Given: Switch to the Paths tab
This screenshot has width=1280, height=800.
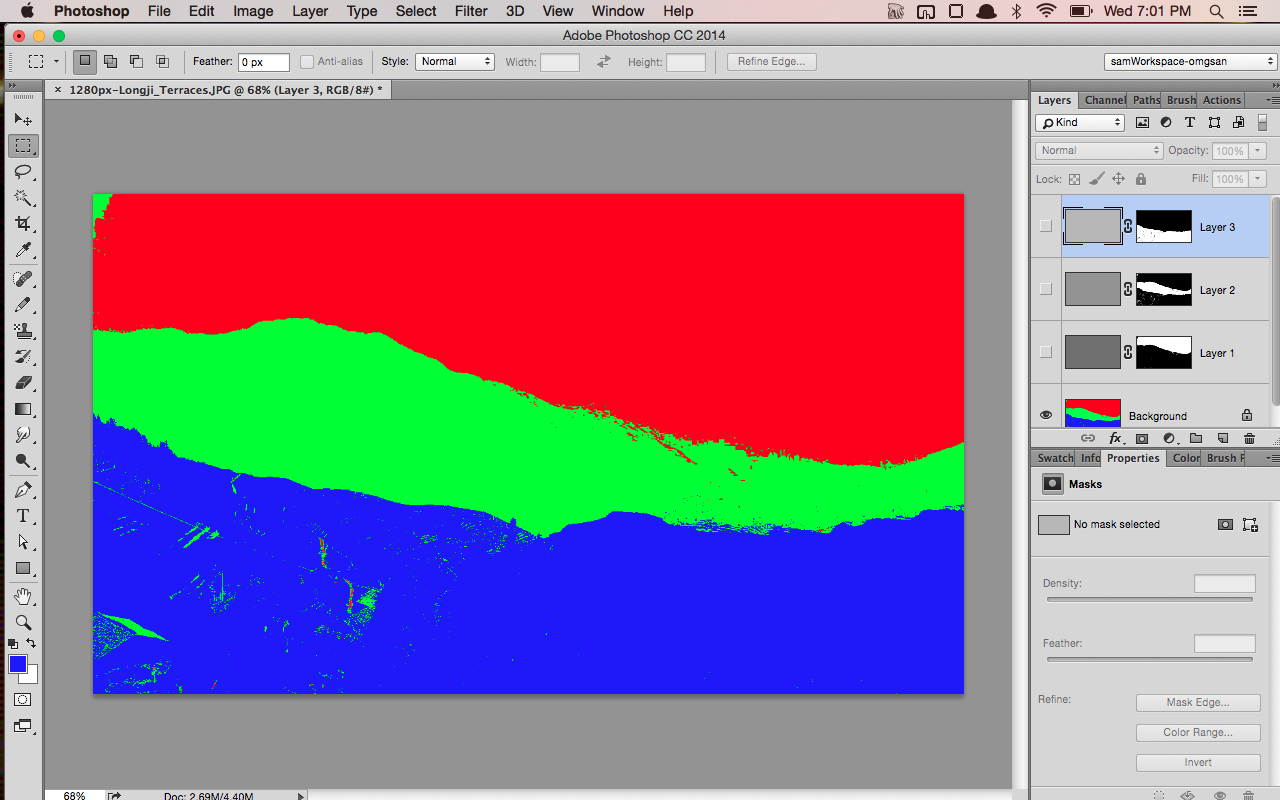Looking at the screenshot, I should 1146,100.
